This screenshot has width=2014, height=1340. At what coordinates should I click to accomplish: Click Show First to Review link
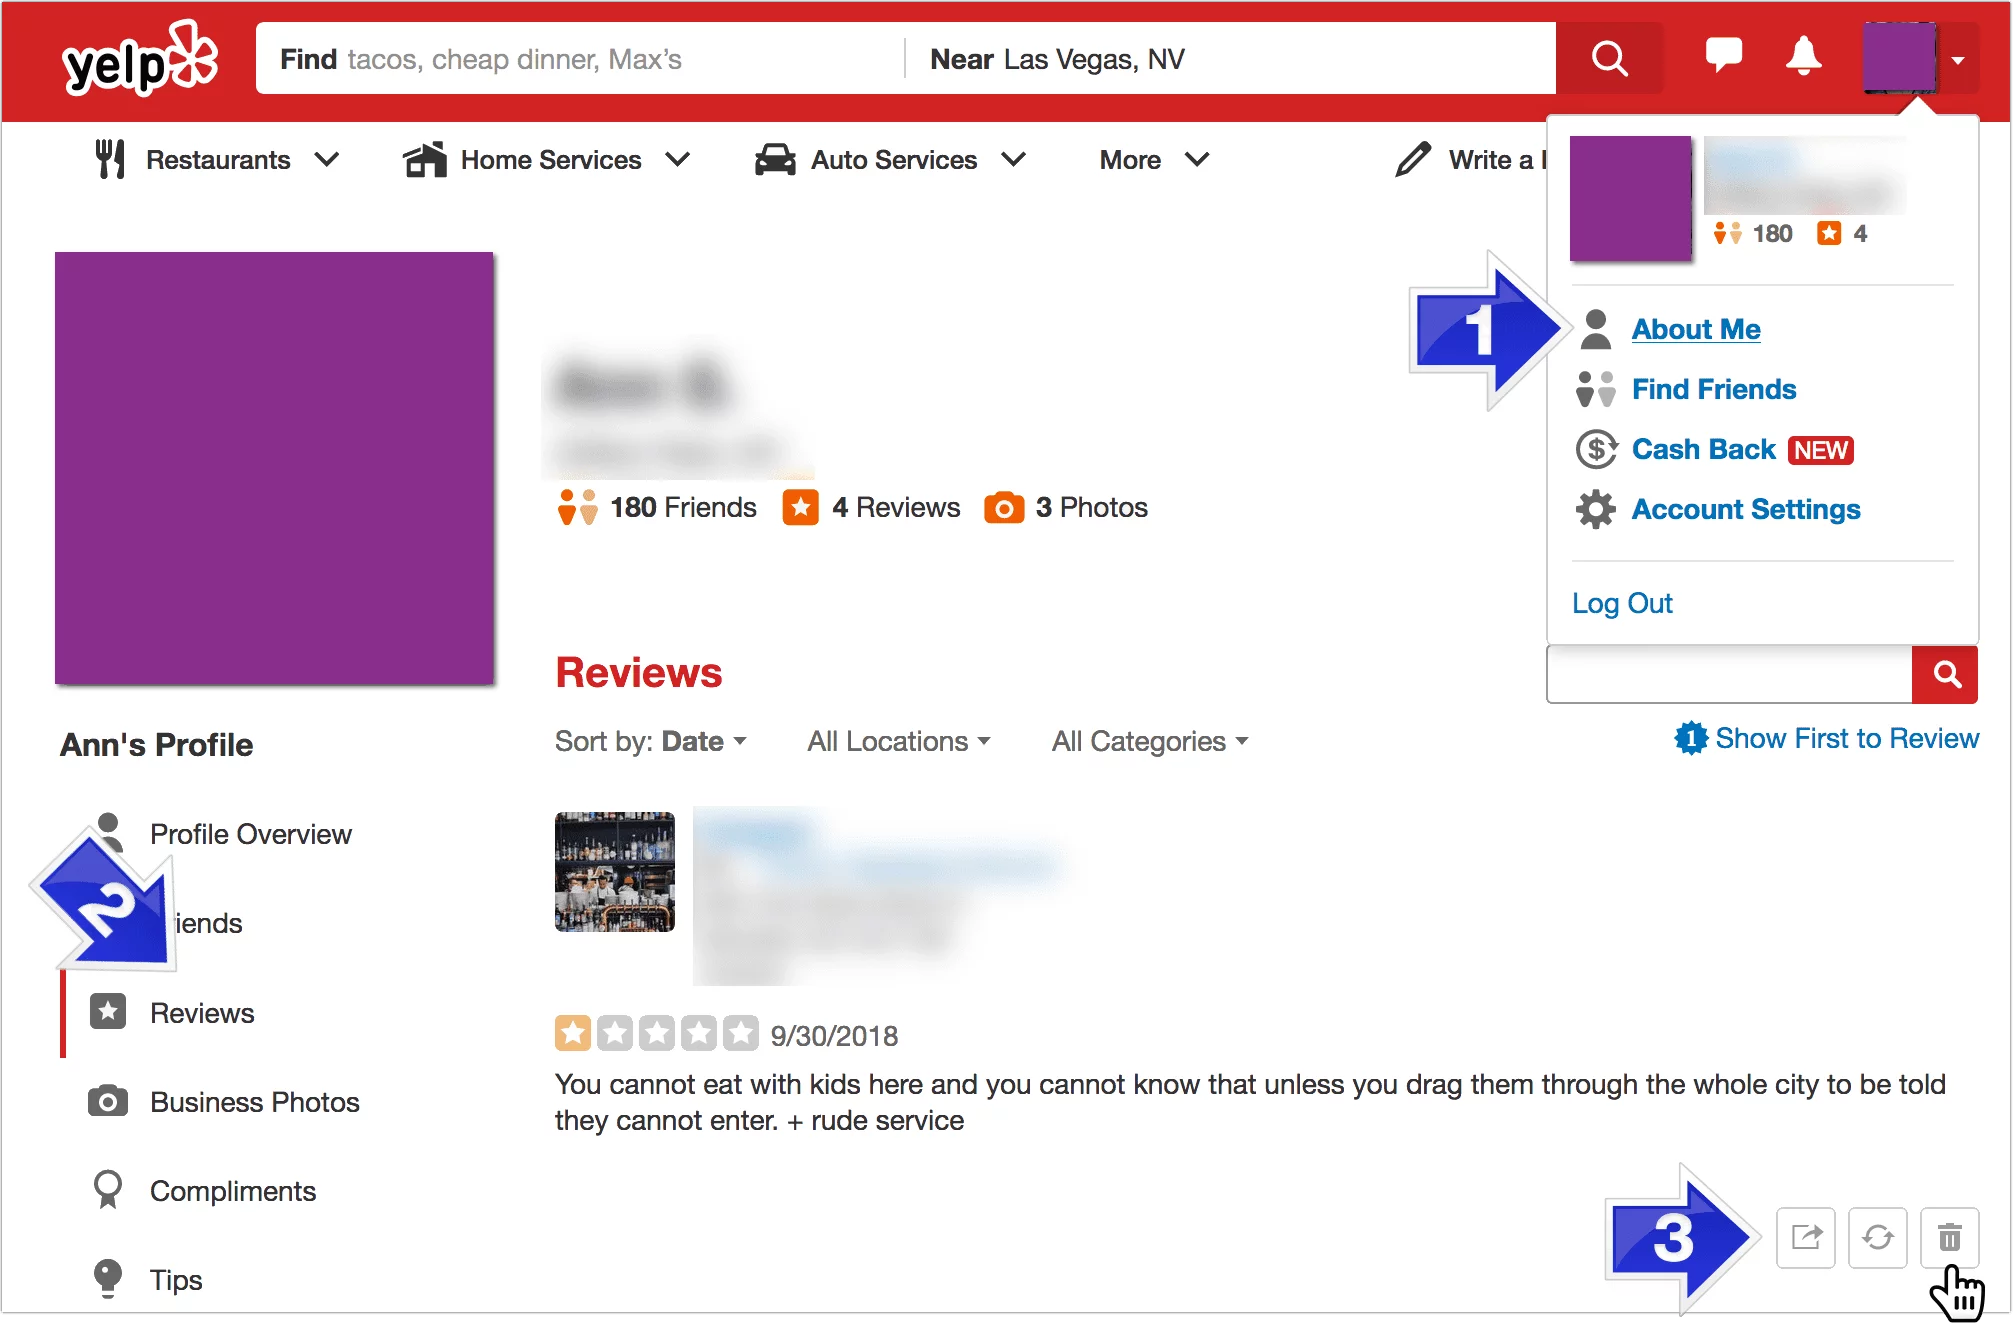tap(1846, 738)
